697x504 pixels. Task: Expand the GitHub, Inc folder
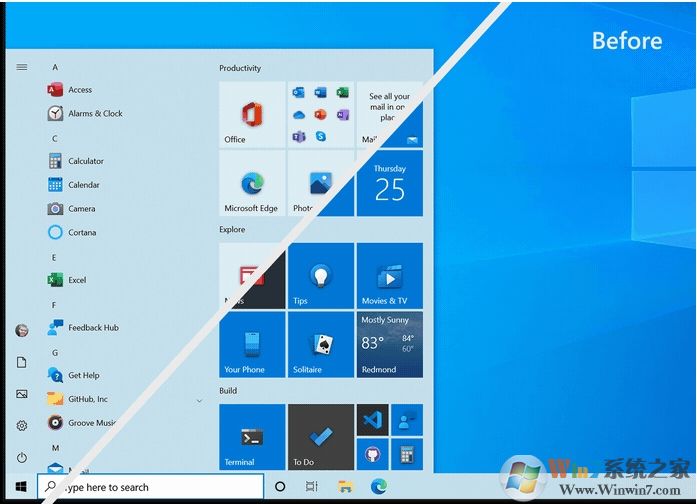coord(199,400)
